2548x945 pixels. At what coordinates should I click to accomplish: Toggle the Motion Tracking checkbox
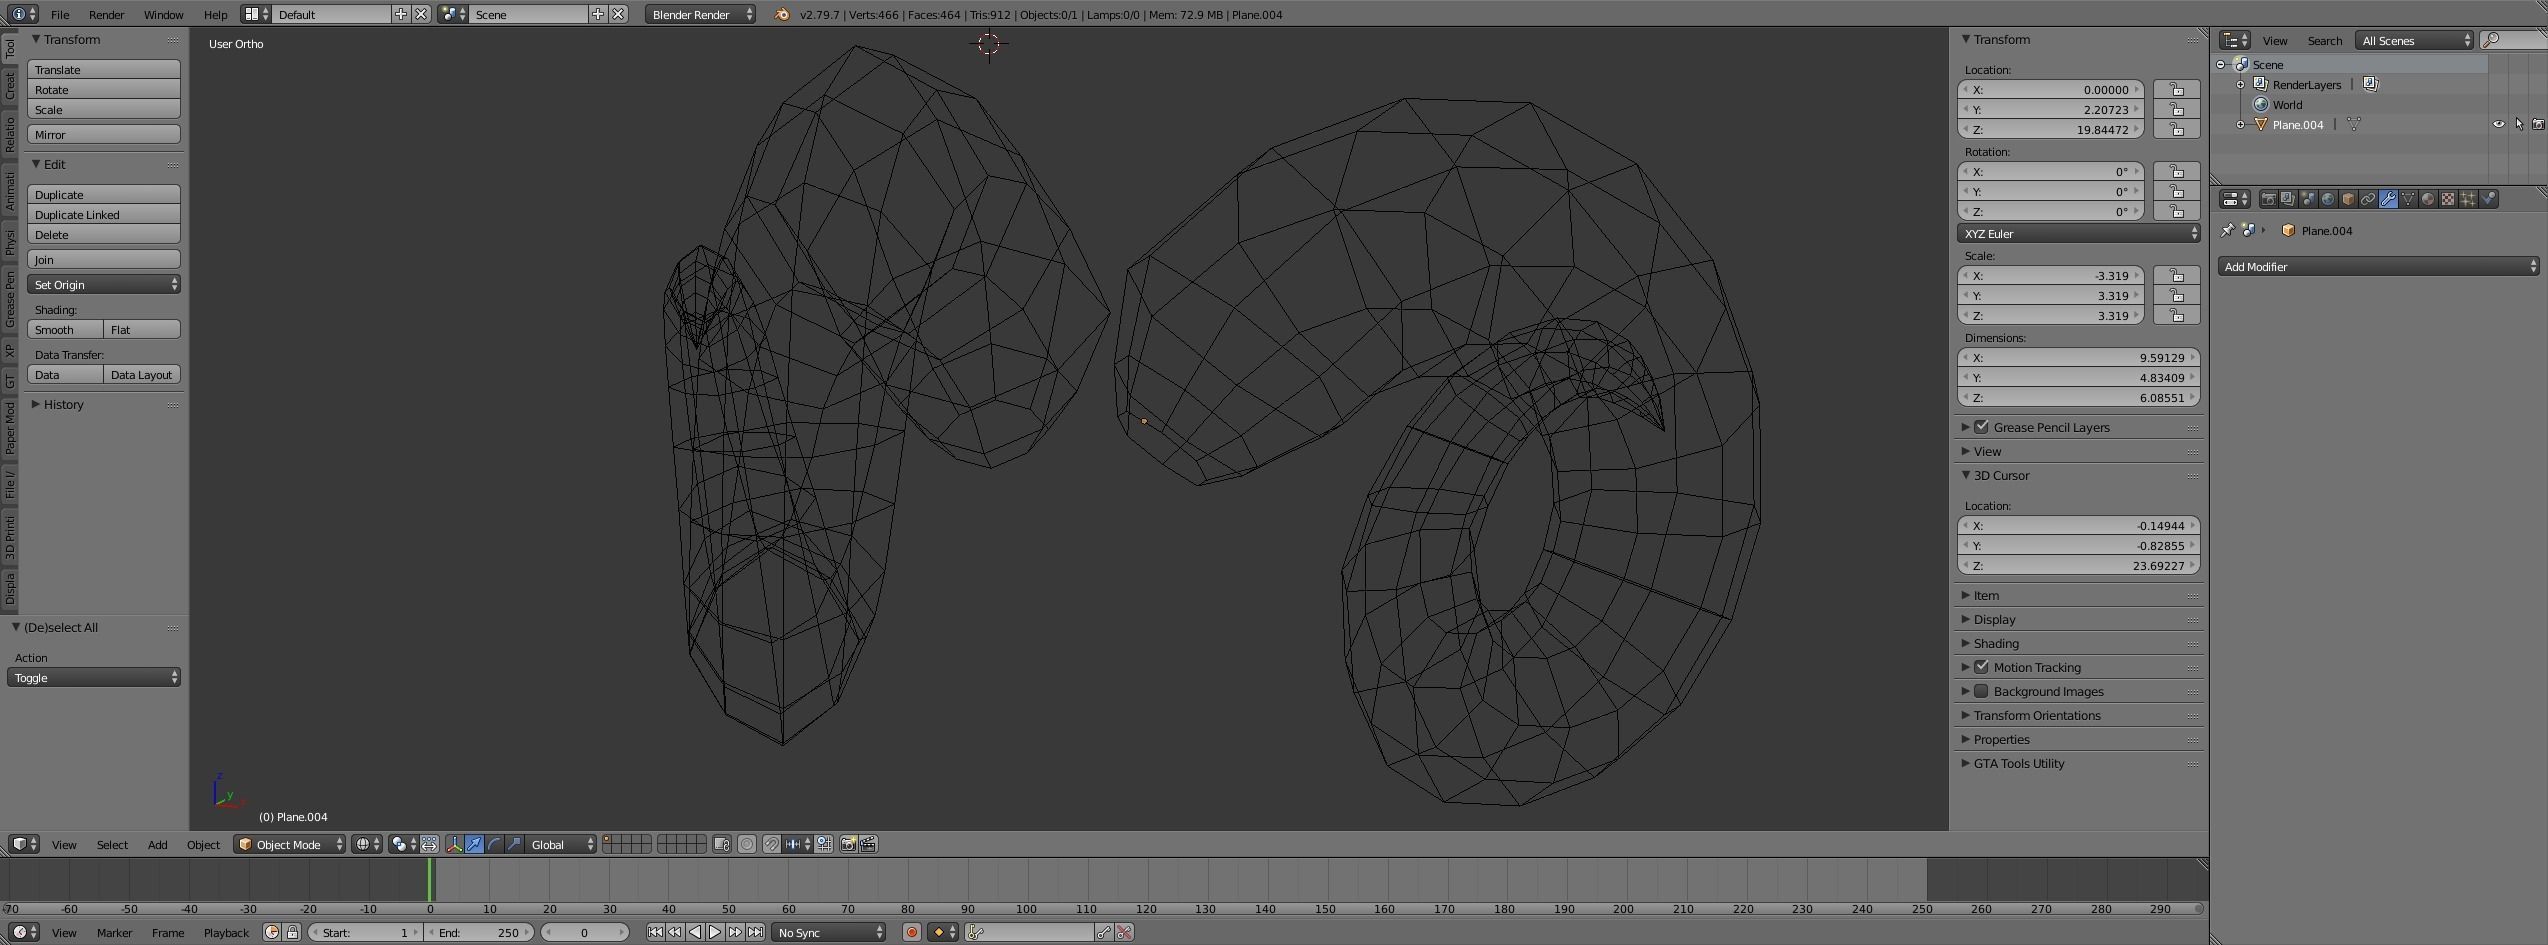(1981, 667)
